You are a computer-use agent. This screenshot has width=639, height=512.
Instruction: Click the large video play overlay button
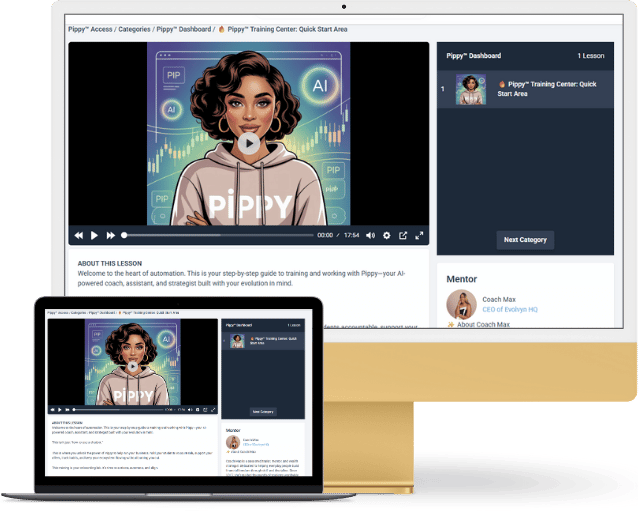[249, 143]
